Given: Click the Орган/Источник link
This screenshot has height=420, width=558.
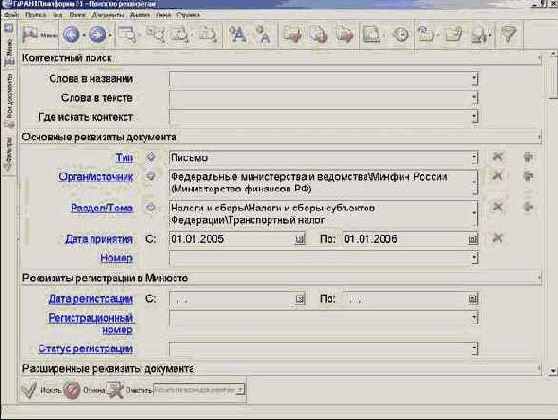Looking at the screenshot, I should point(96,177).
